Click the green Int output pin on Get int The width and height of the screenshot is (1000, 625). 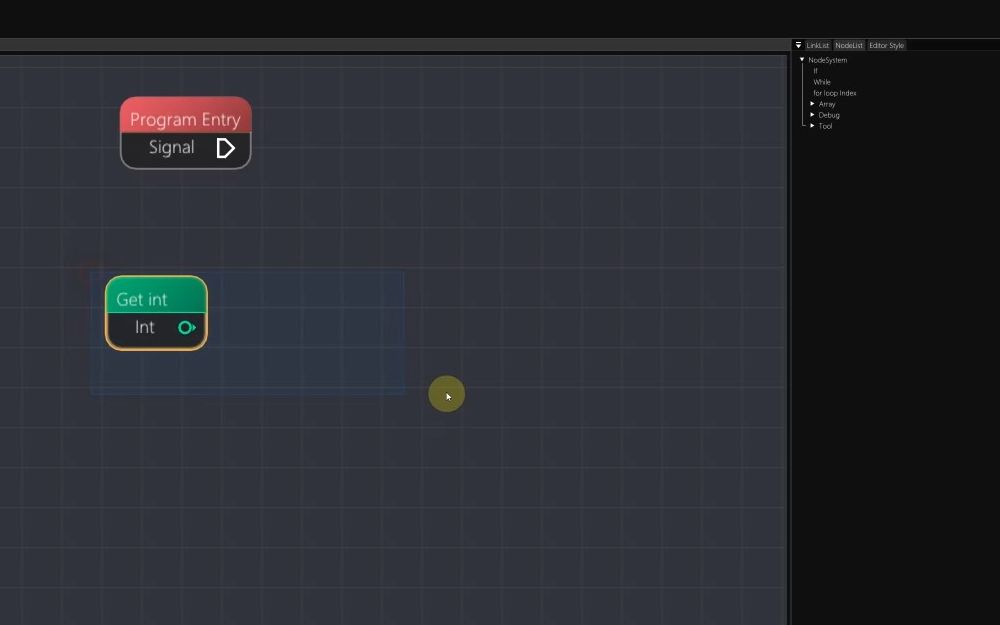click(186, 328)
